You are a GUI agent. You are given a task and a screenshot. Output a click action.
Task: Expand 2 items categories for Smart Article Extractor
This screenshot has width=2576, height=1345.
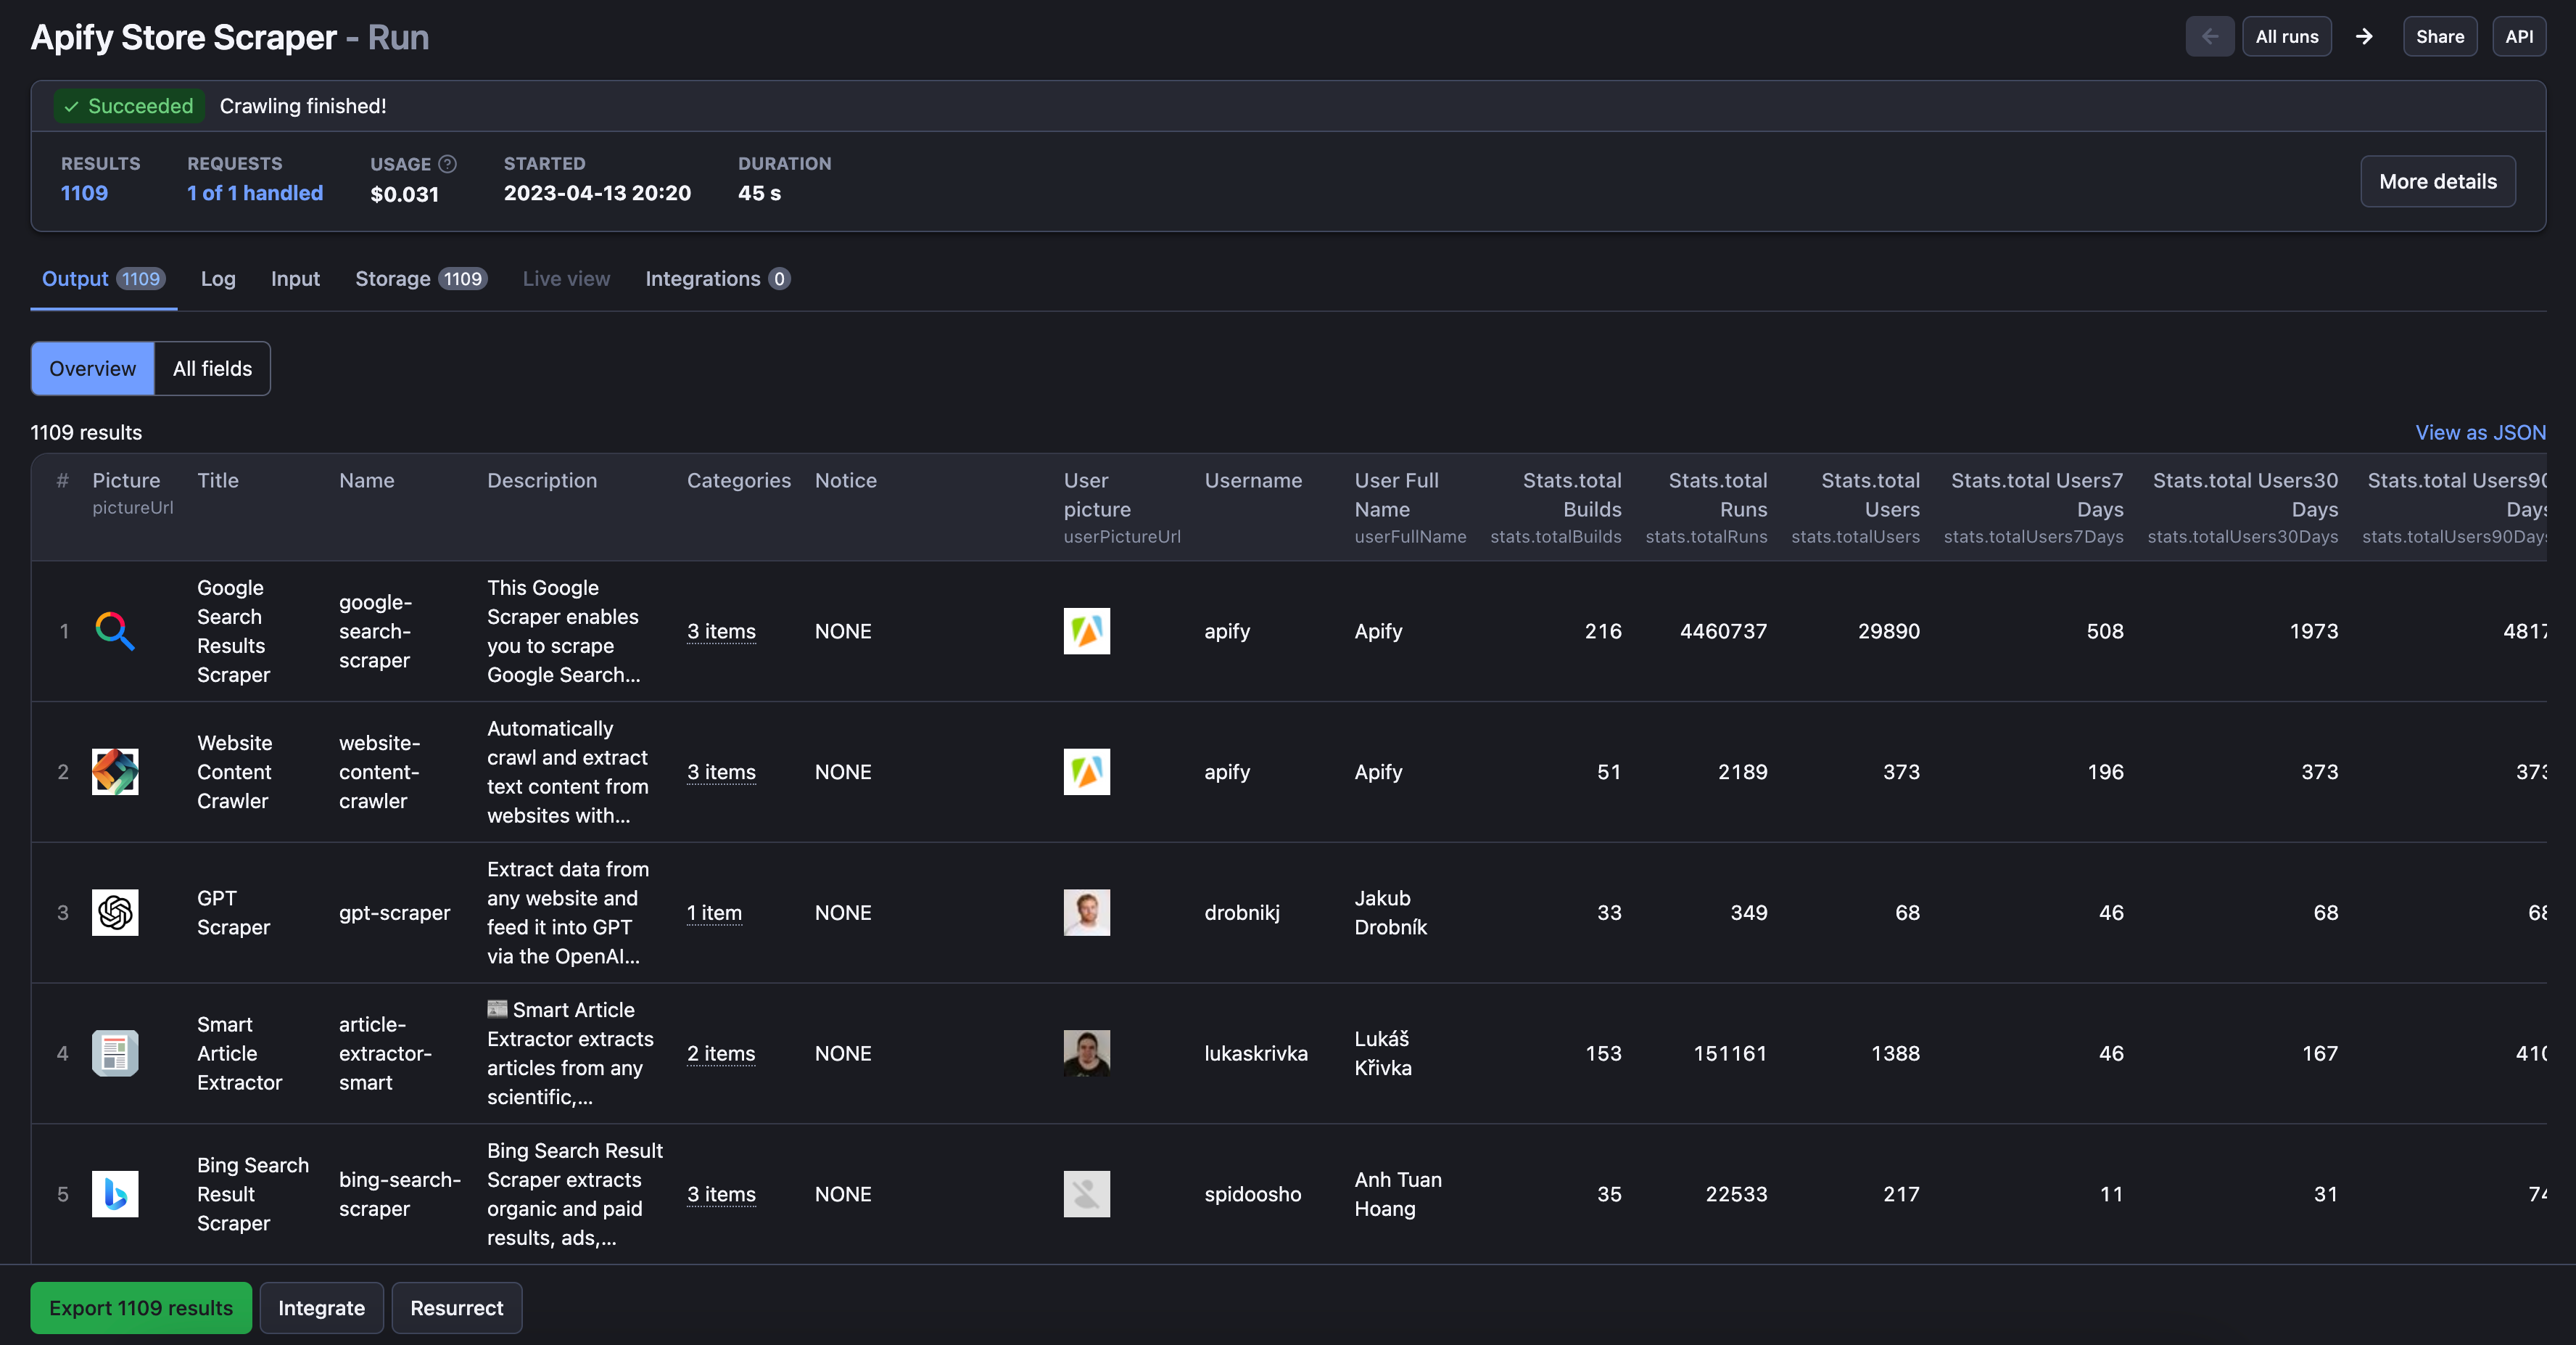[721, 1053]
